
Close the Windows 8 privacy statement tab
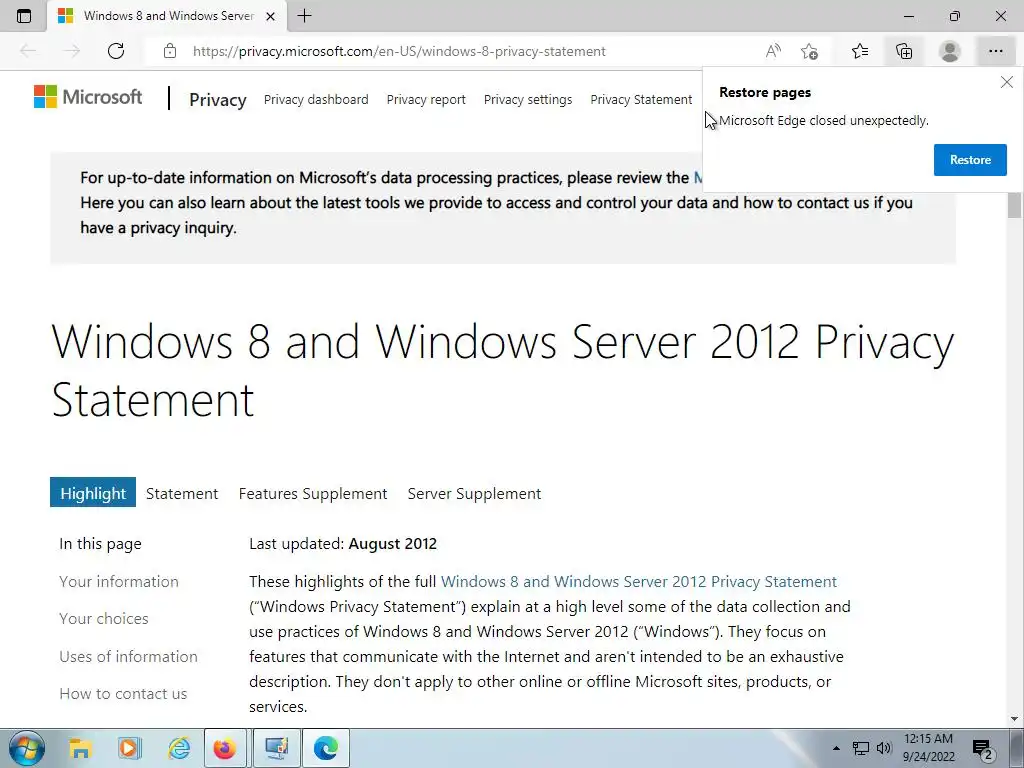270,16
